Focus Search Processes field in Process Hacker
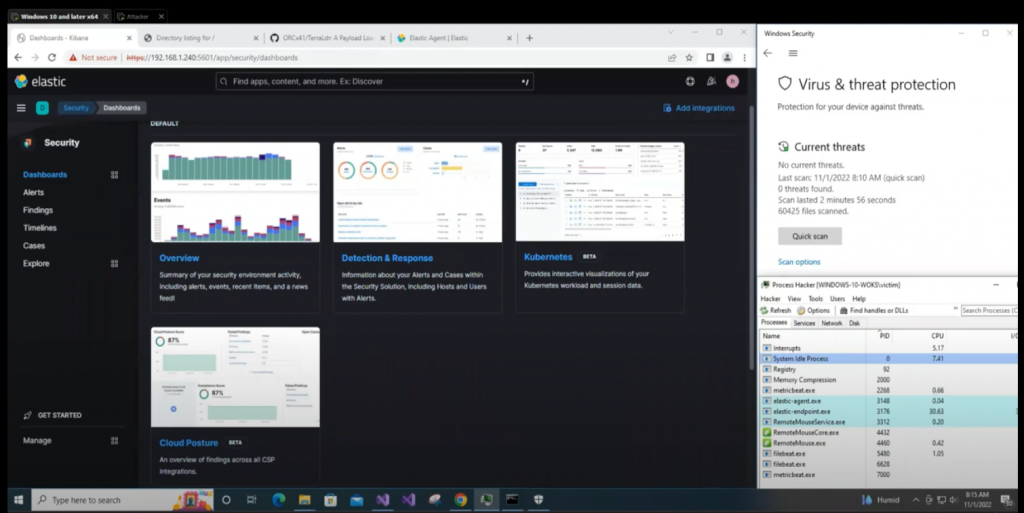The width and height of the screenshot is (1024, 513). pos(989,311)
